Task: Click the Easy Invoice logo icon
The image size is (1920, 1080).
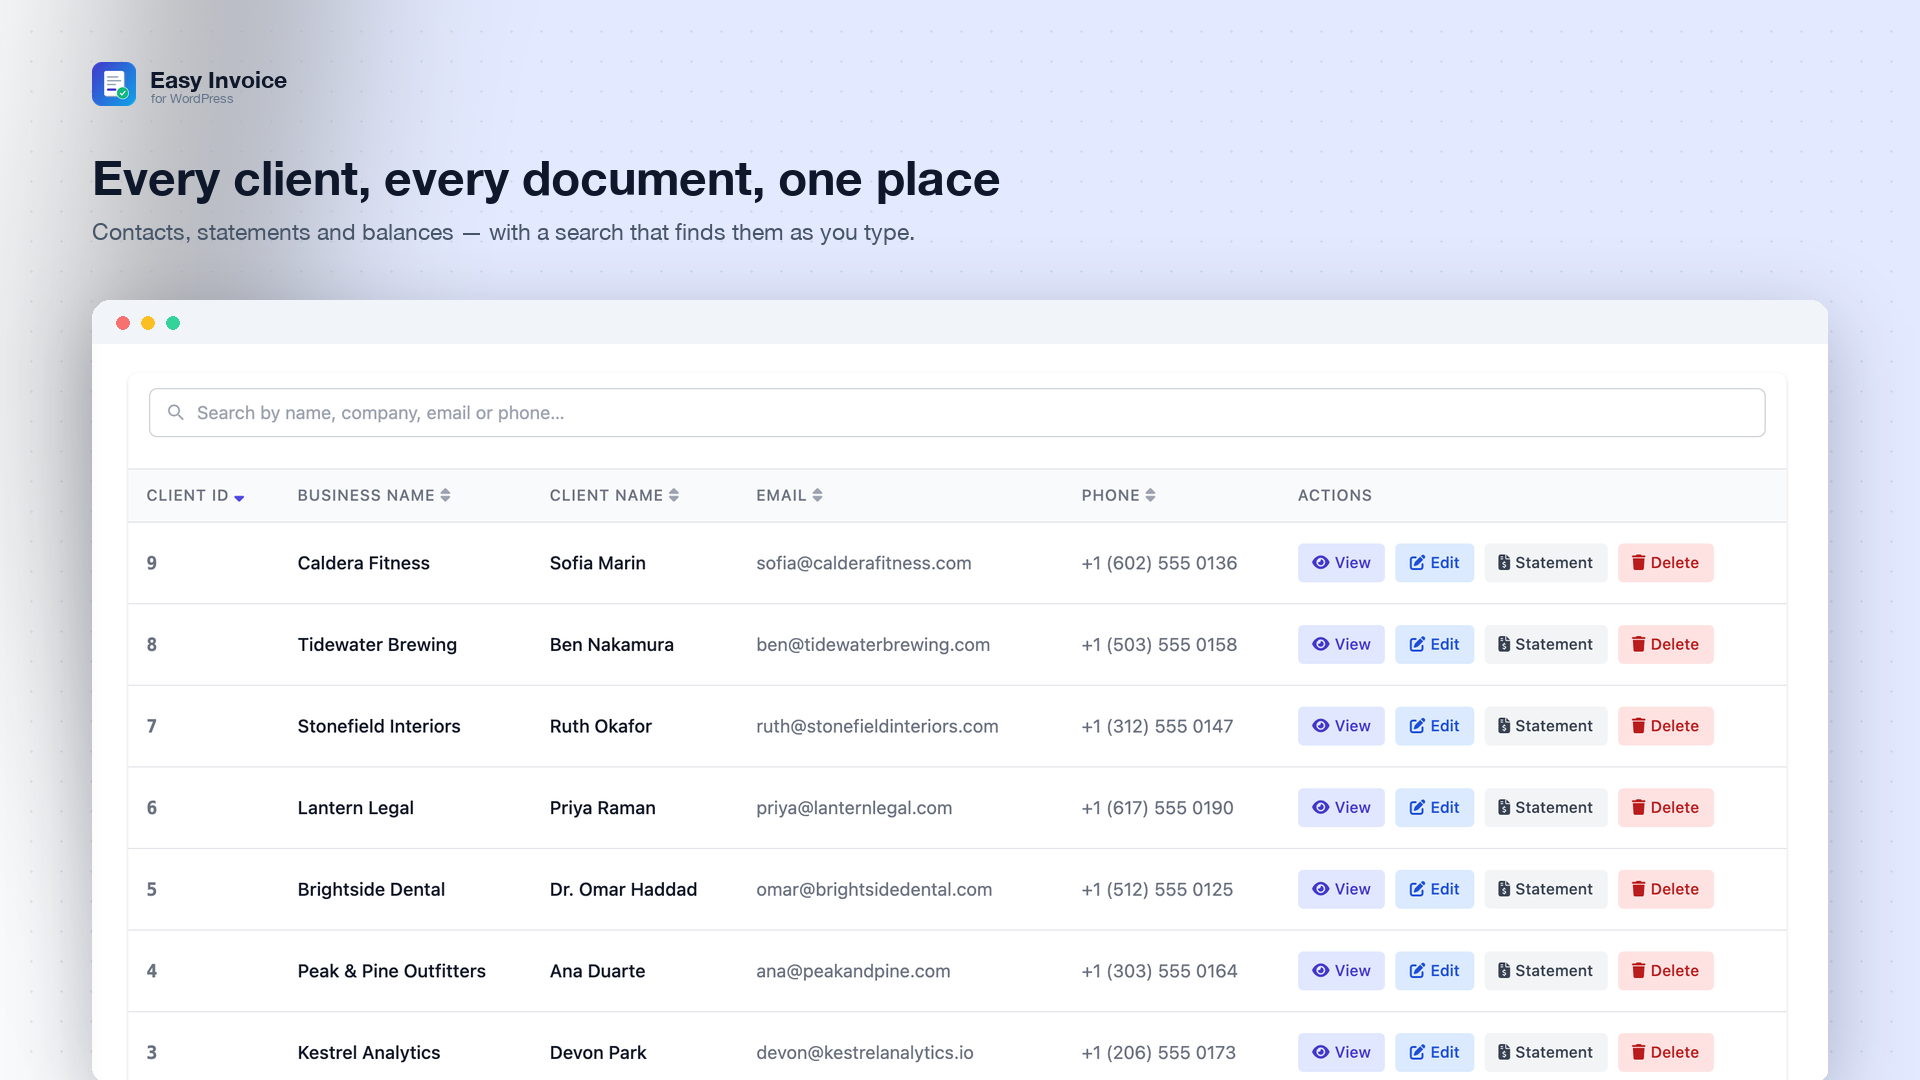Action: click(114, 84)
